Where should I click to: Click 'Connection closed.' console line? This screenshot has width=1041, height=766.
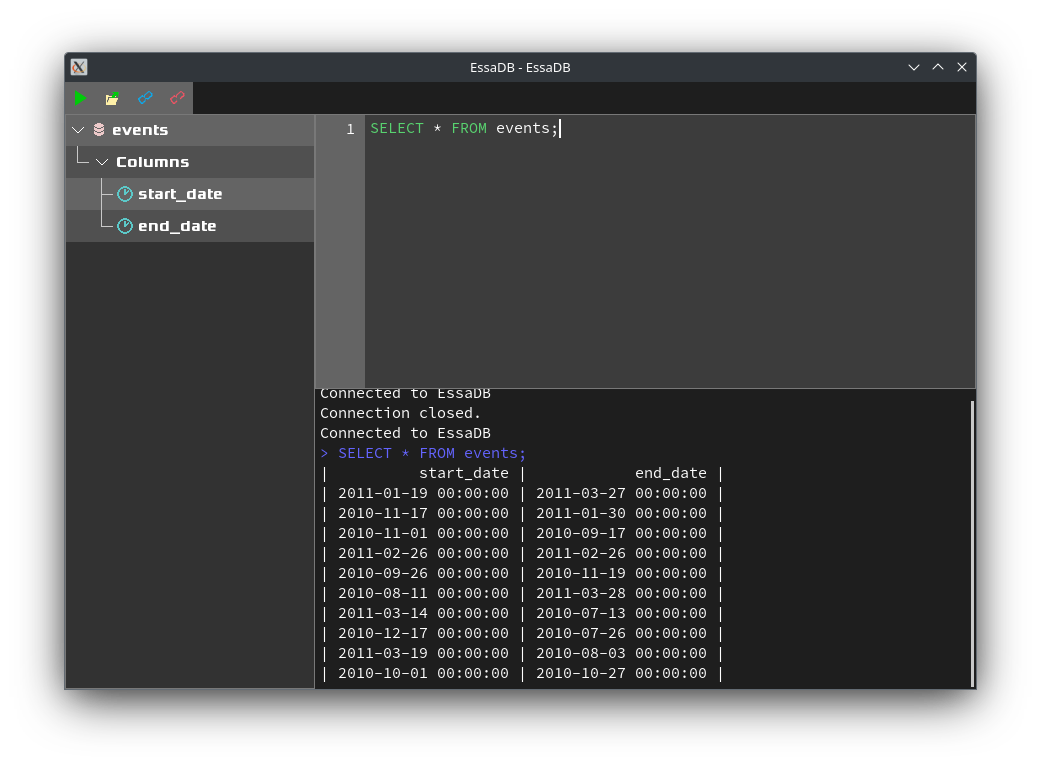400,413
